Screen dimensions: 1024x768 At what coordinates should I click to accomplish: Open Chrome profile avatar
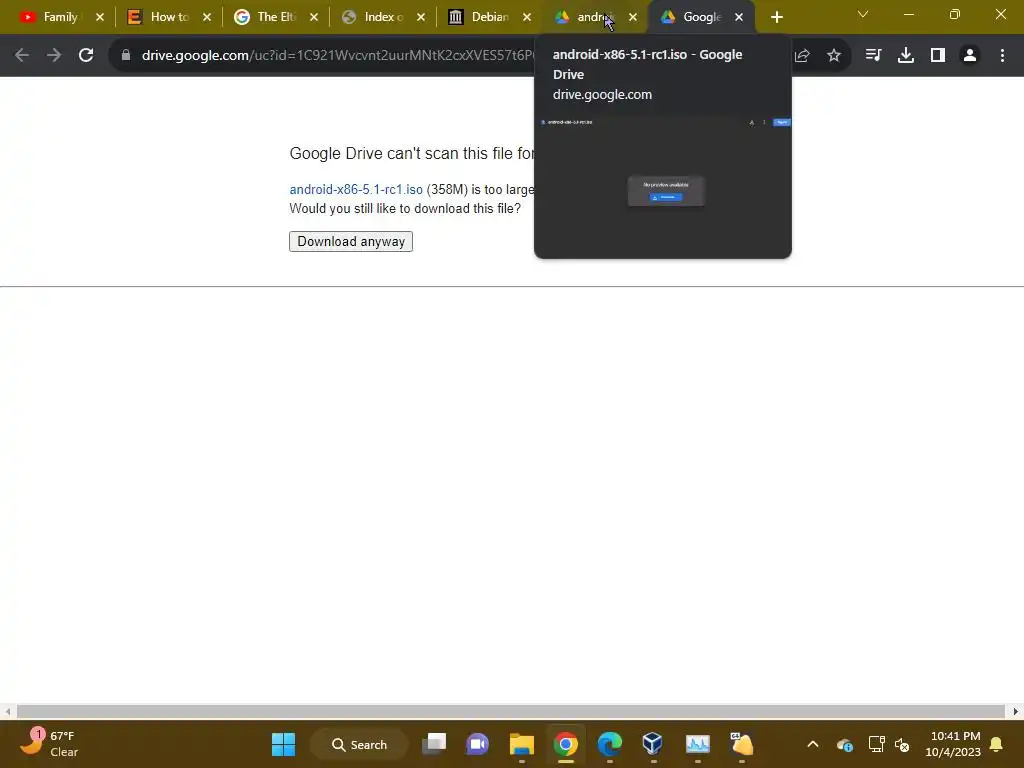(970, 56)
